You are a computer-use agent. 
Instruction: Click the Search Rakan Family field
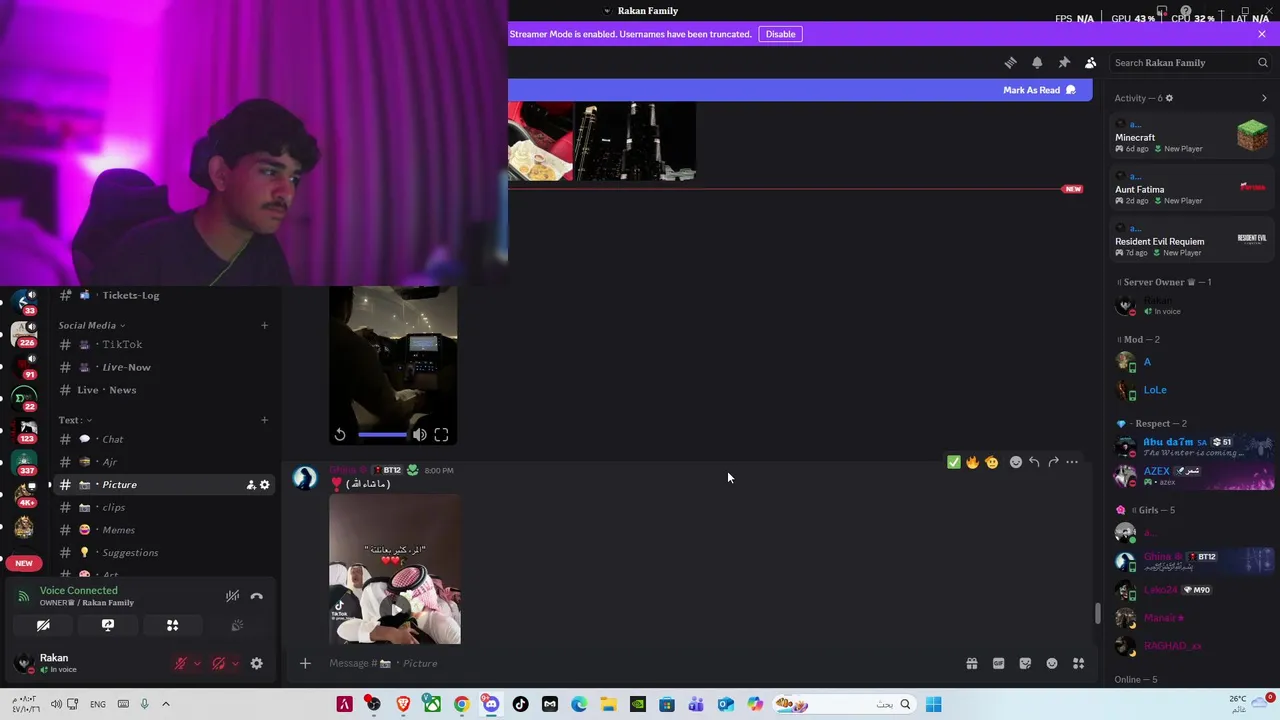click(1190, 62)
